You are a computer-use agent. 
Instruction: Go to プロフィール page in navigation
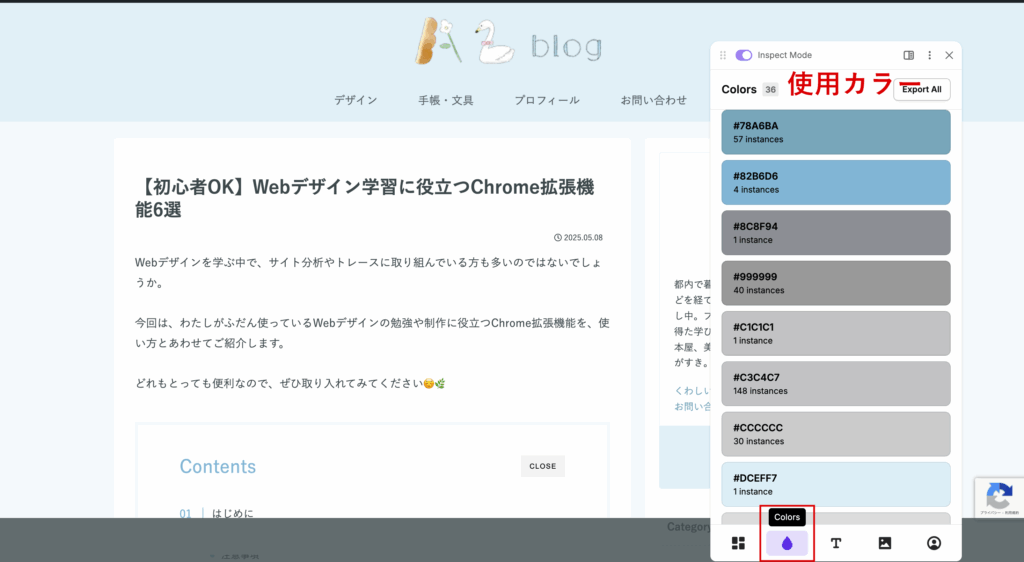pyautogui.click(x=547, y=100)
